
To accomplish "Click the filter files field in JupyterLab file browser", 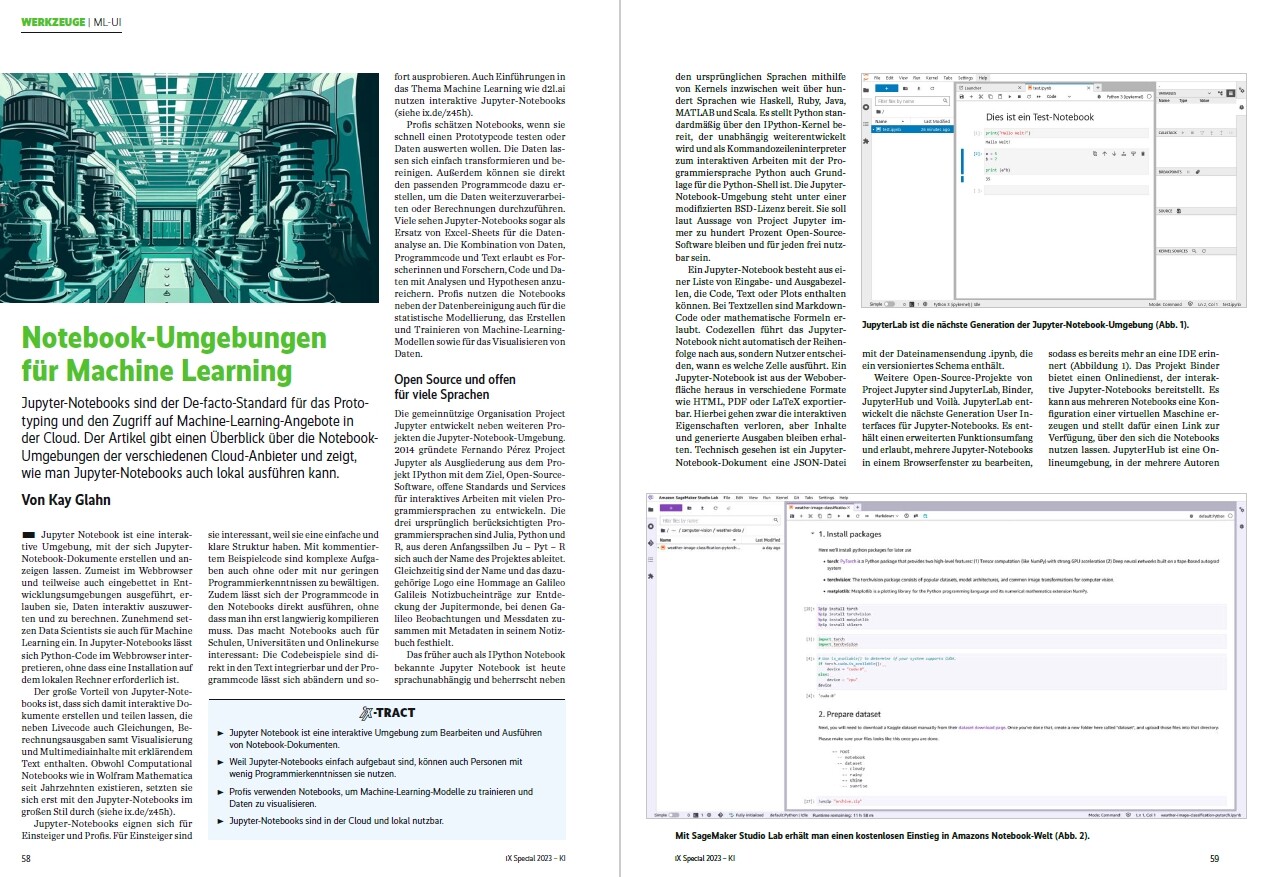I will pos(914,101).
